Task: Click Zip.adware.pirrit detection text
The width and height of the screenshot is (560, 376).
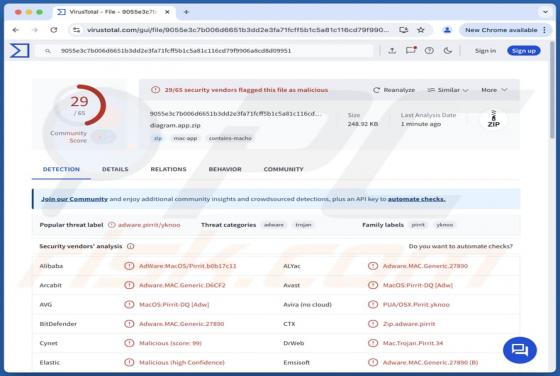Action: click(x=409, y=324)
